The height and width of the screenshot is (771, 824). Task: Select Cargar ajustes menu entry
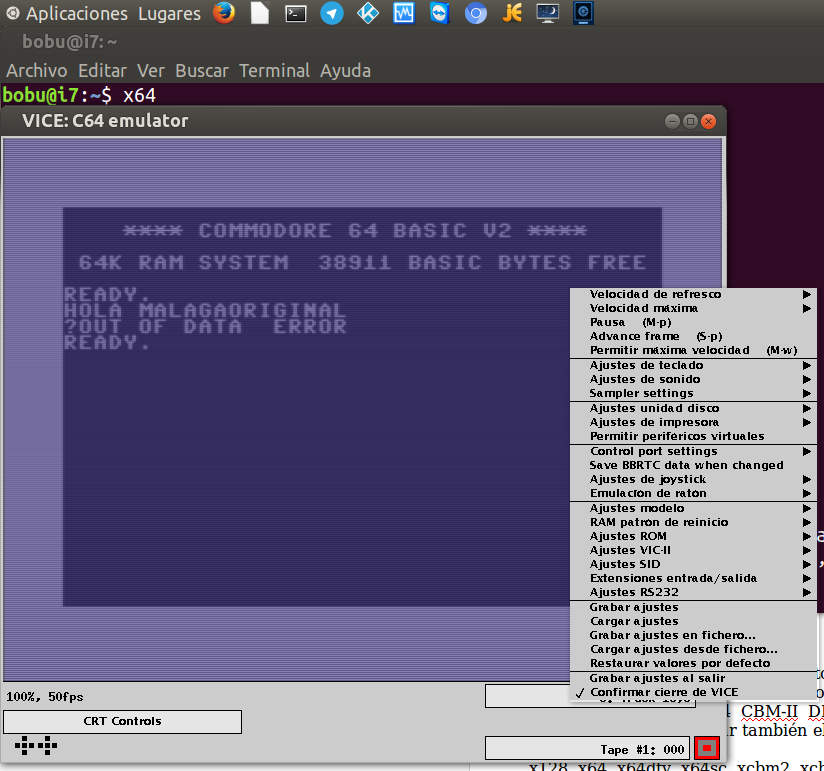point(693,621)
